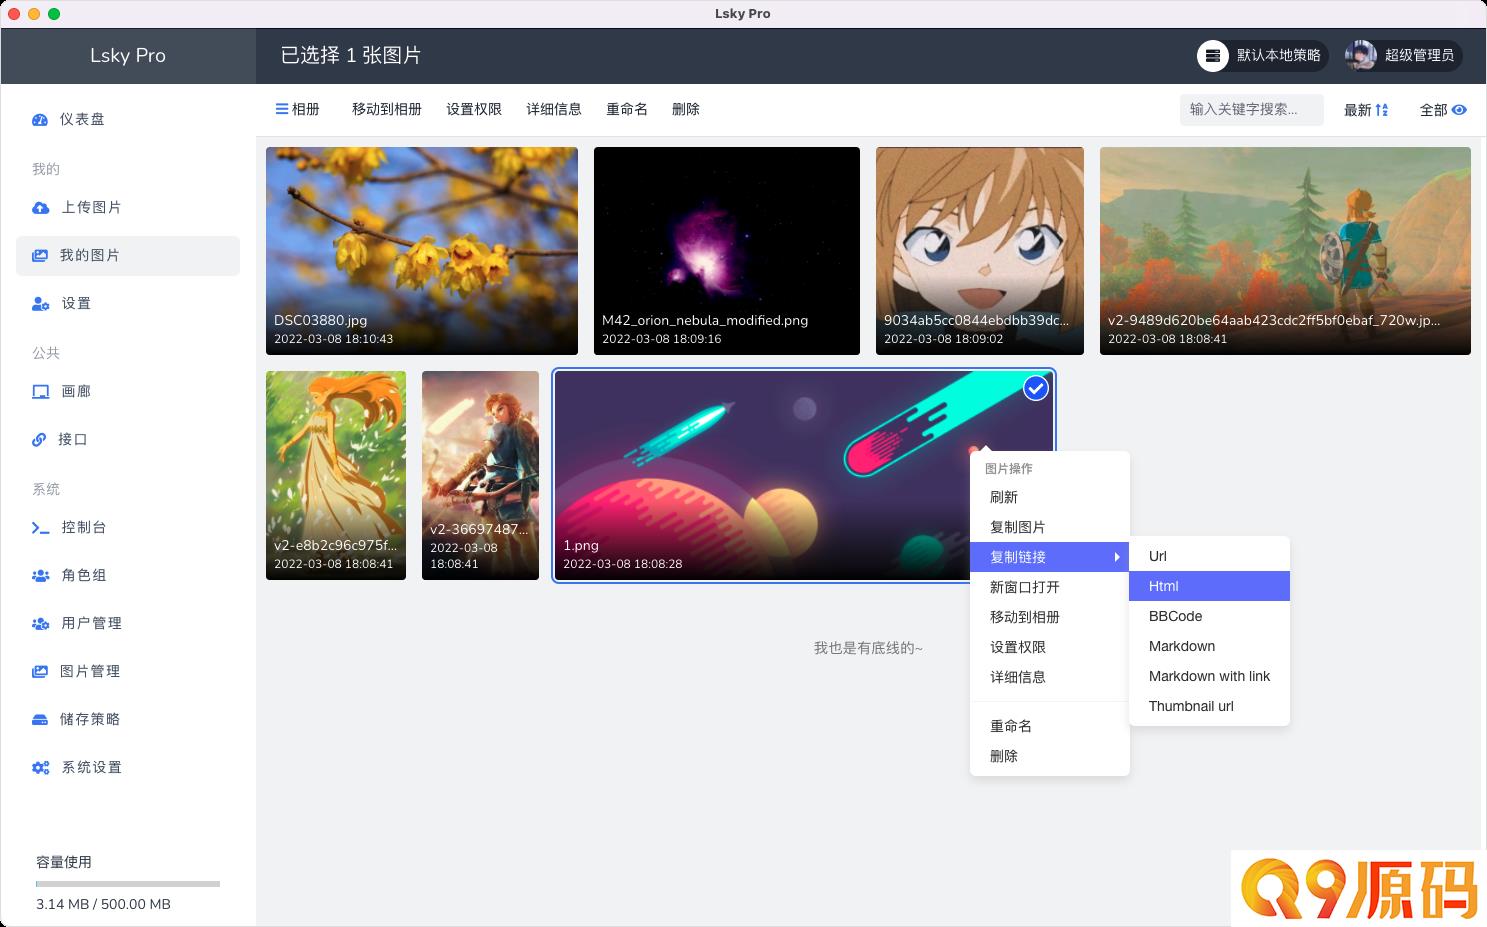Image resolution: width=1487 pixels, height=927 pixels.
Task: Click the role groups people icon
Action: [40, 576]
